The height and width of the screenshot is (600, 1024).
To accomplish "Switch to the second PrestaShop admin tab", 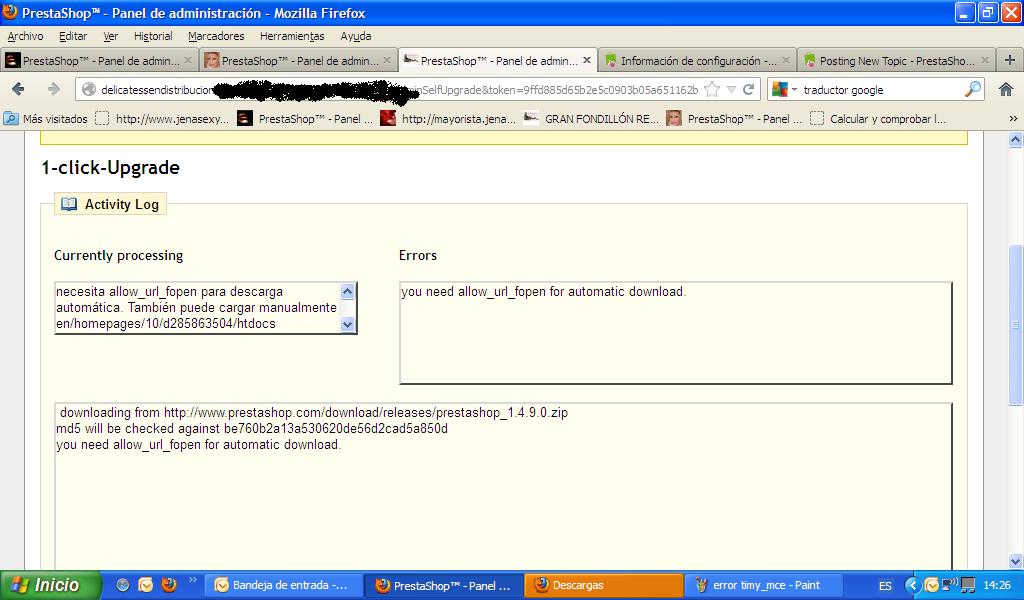I will click(298, 61).
